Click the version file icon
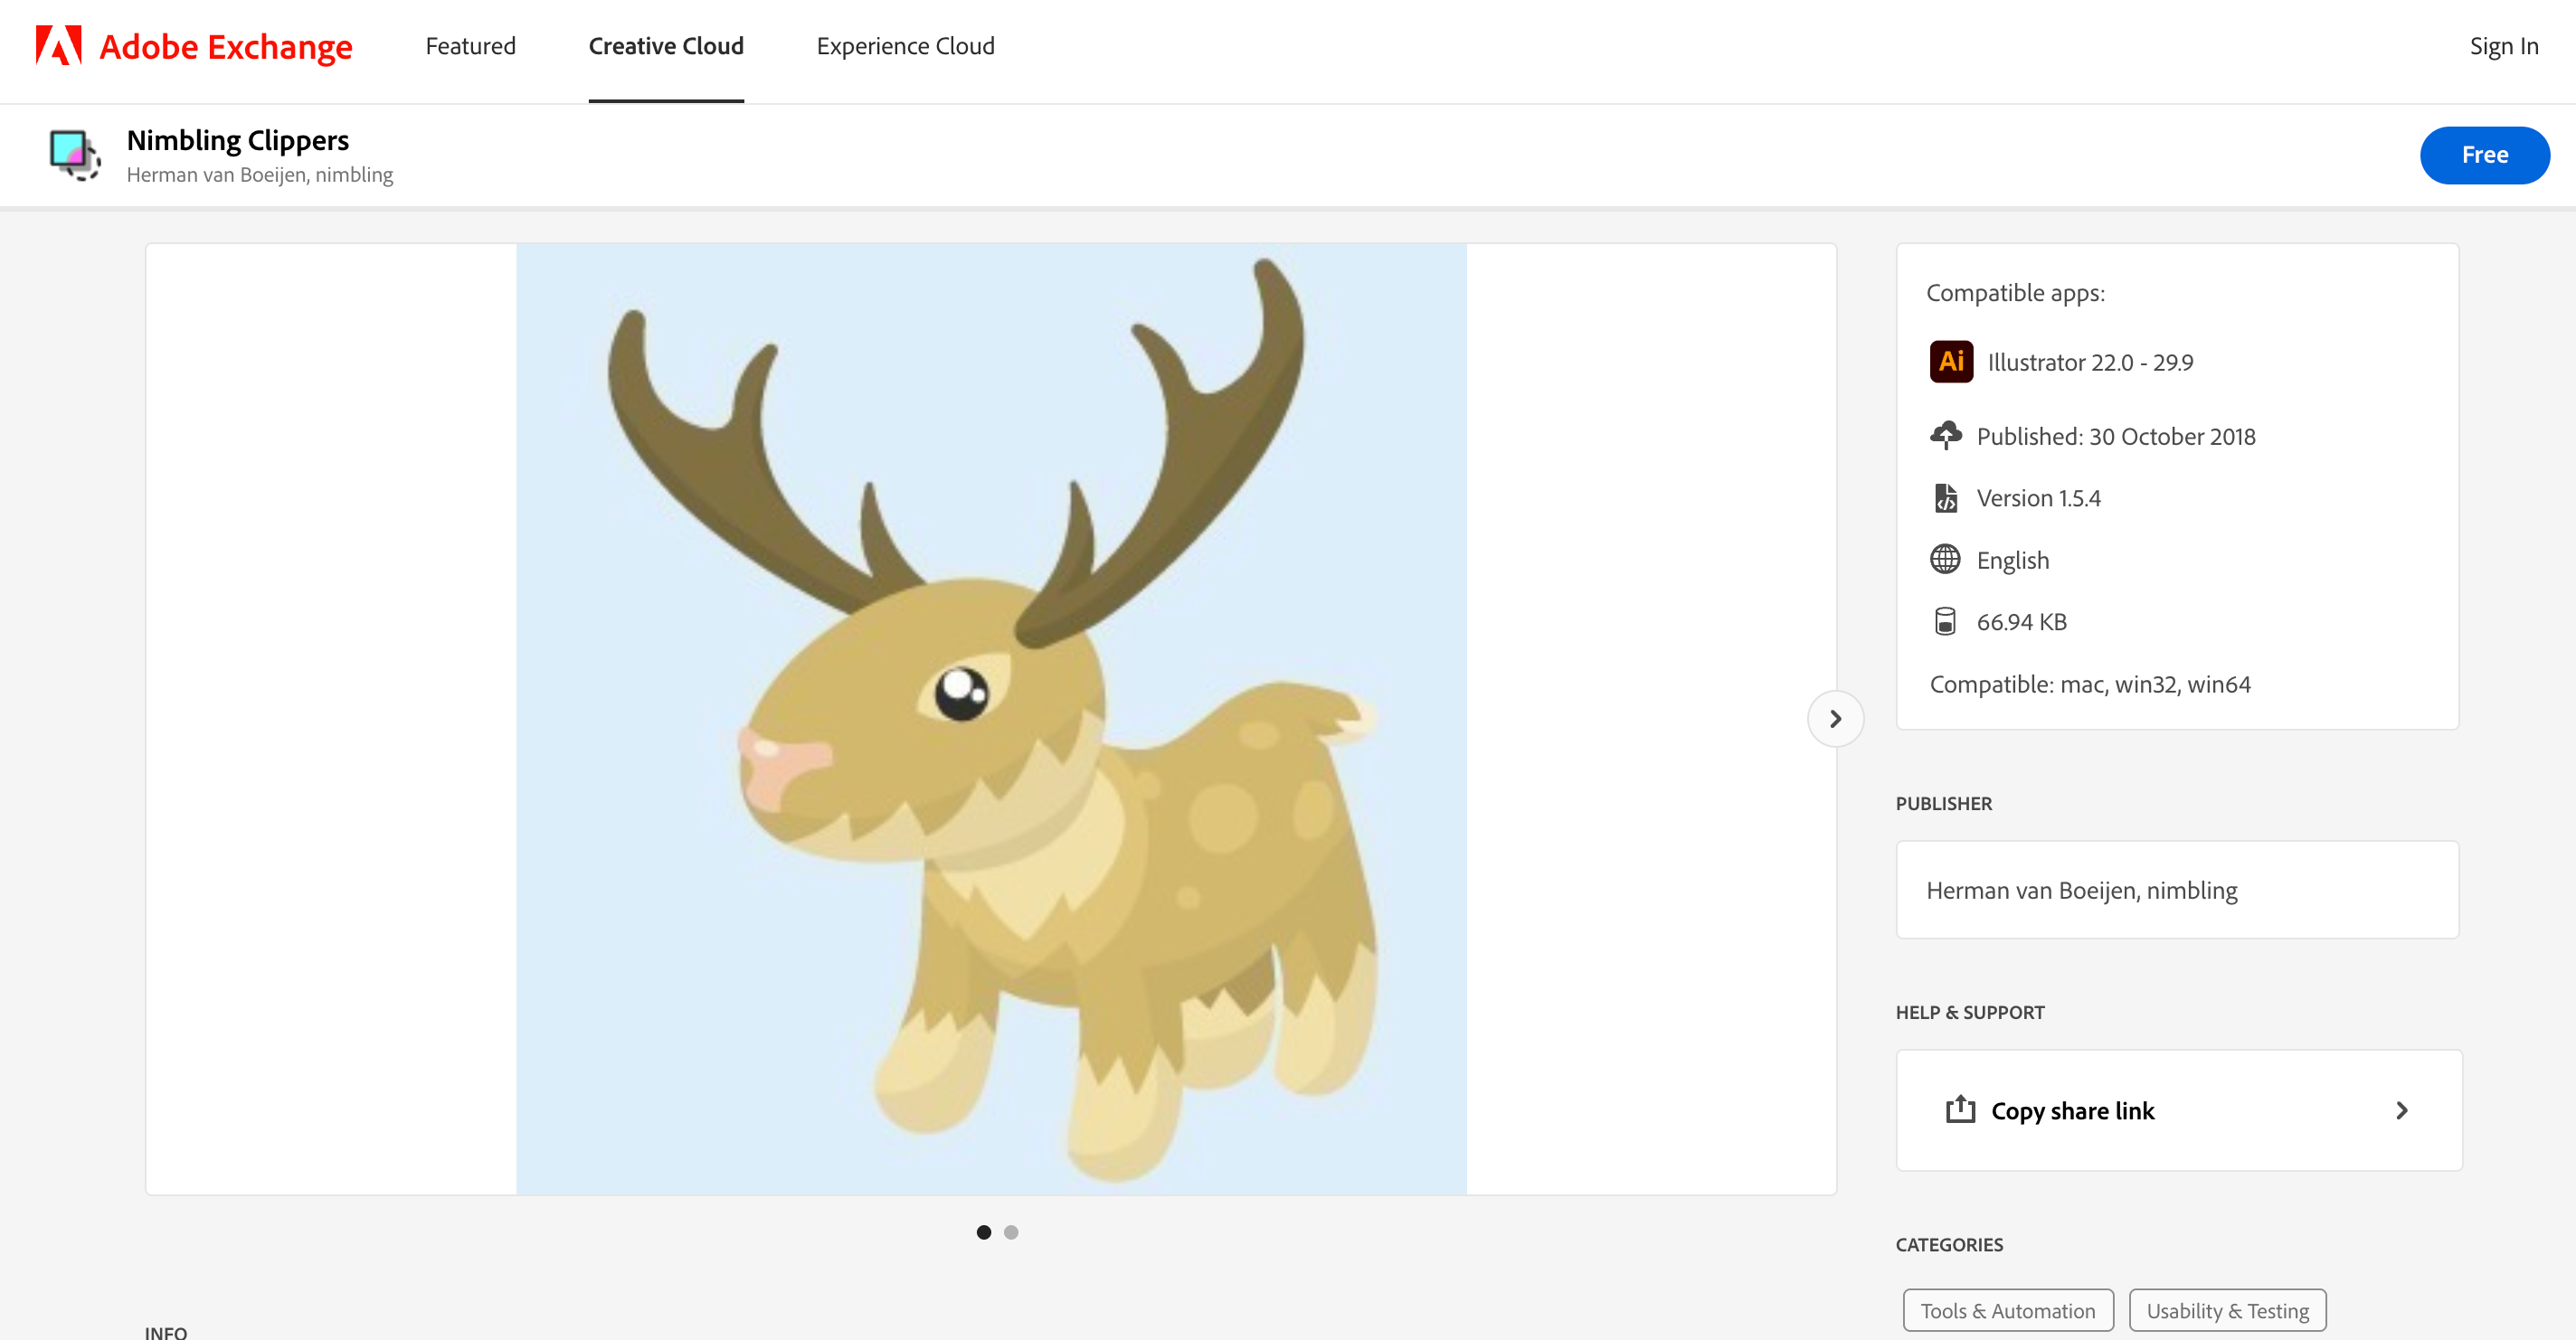The width and height of the screenshot is (2576, 1340). (x=1946, y=497)
